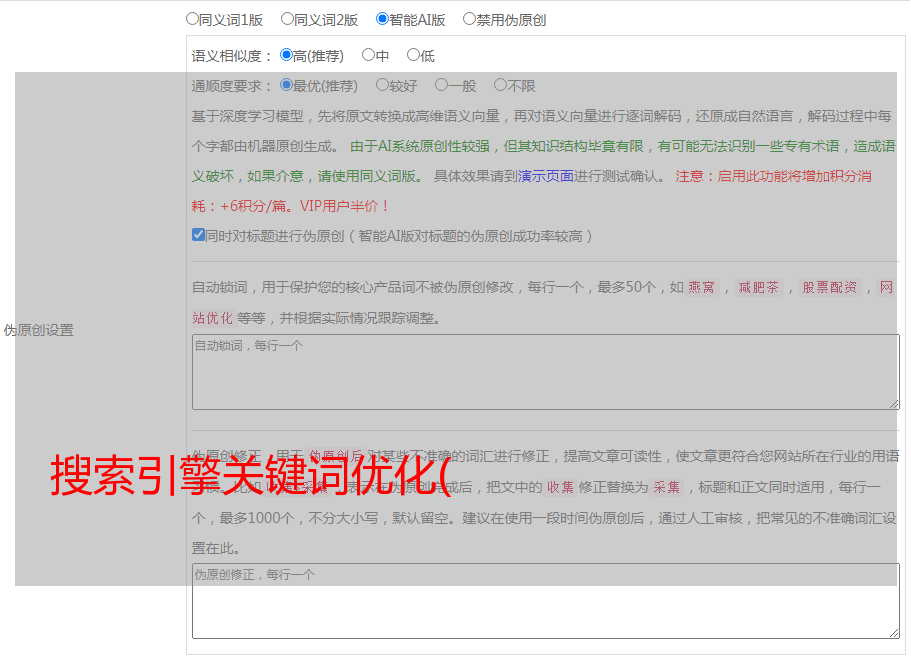Click the 自动锁词 textarea resize handle
Image resolution: width=911 pixels, height=658 pixels.
[x=894, y=403]
